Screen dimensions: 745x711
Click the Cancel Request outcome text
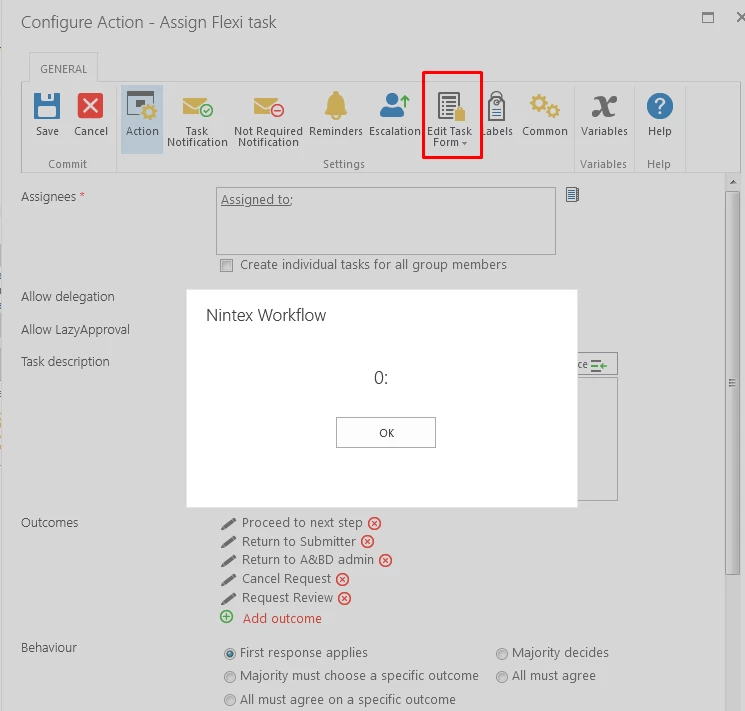(286, 579)
